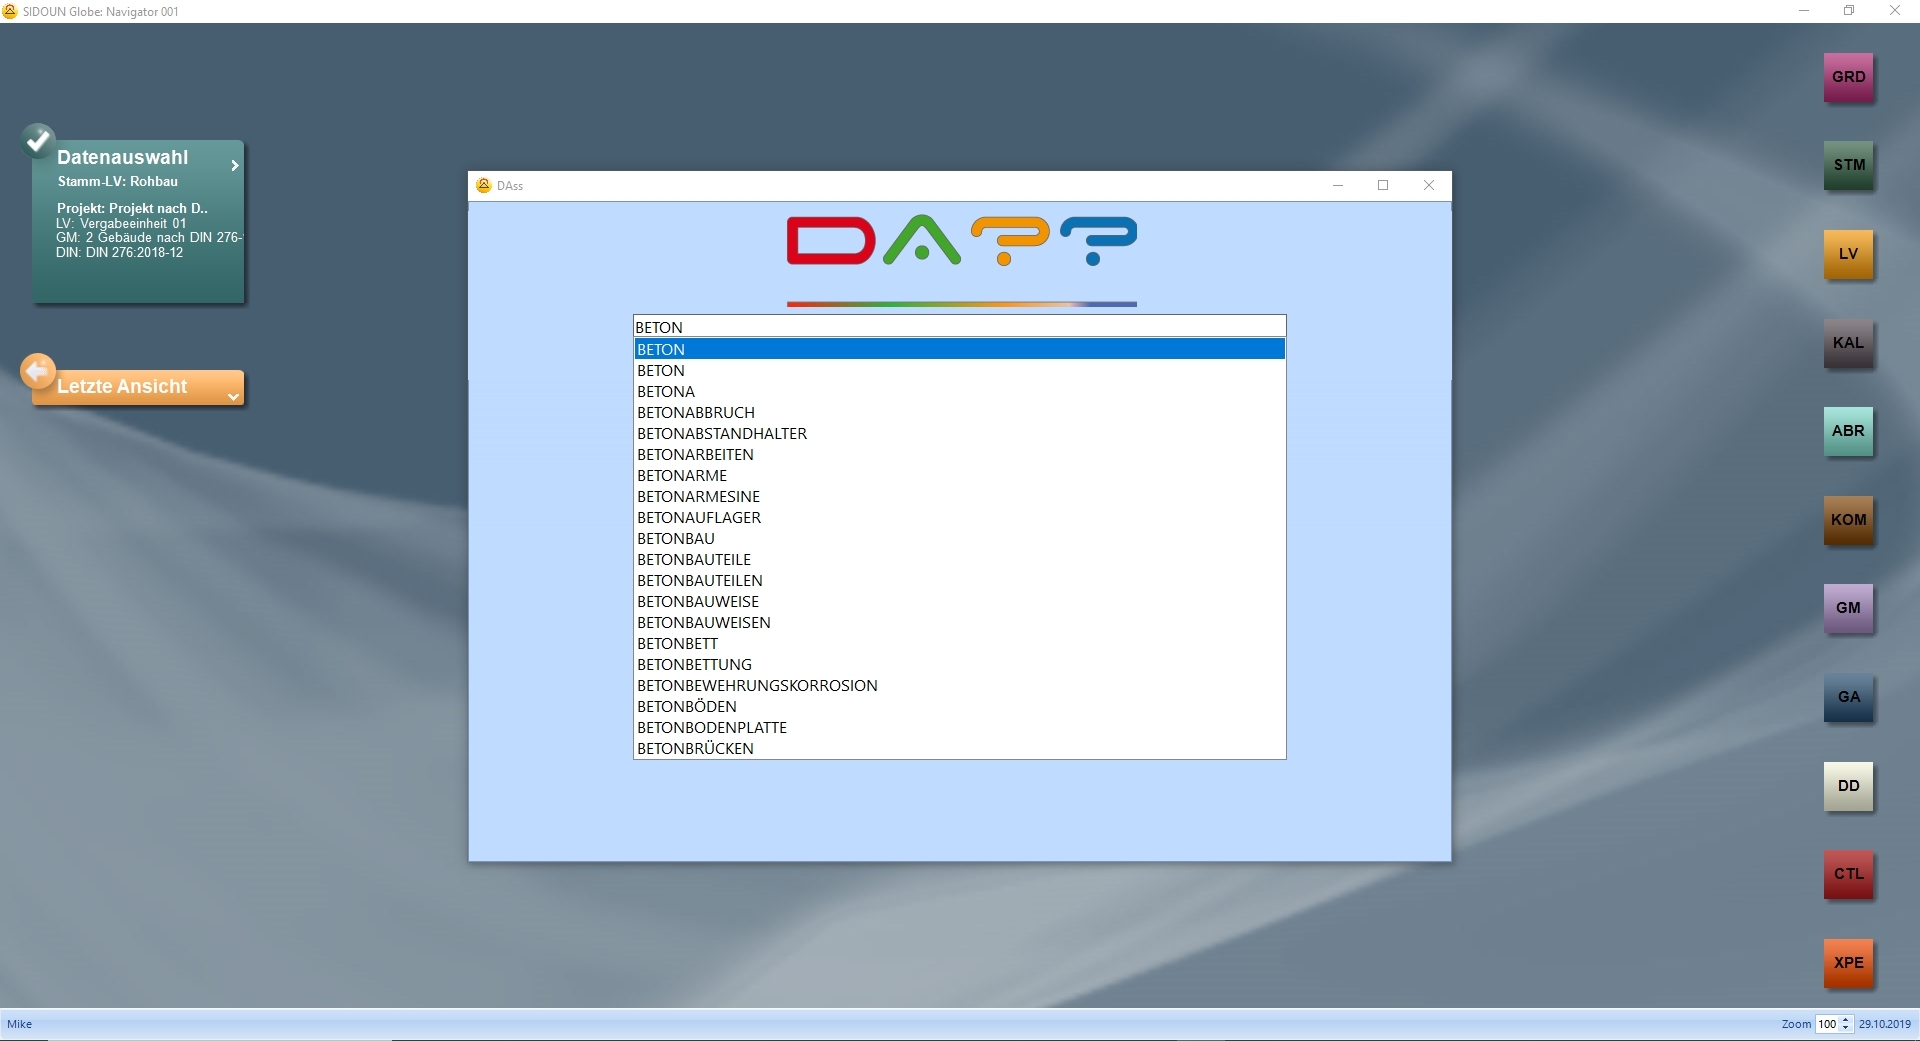The width and height of the screenshot is (1920, 1041).
Task: Select highlighted BETON suggestion
Action: click(x=960, y=349)
